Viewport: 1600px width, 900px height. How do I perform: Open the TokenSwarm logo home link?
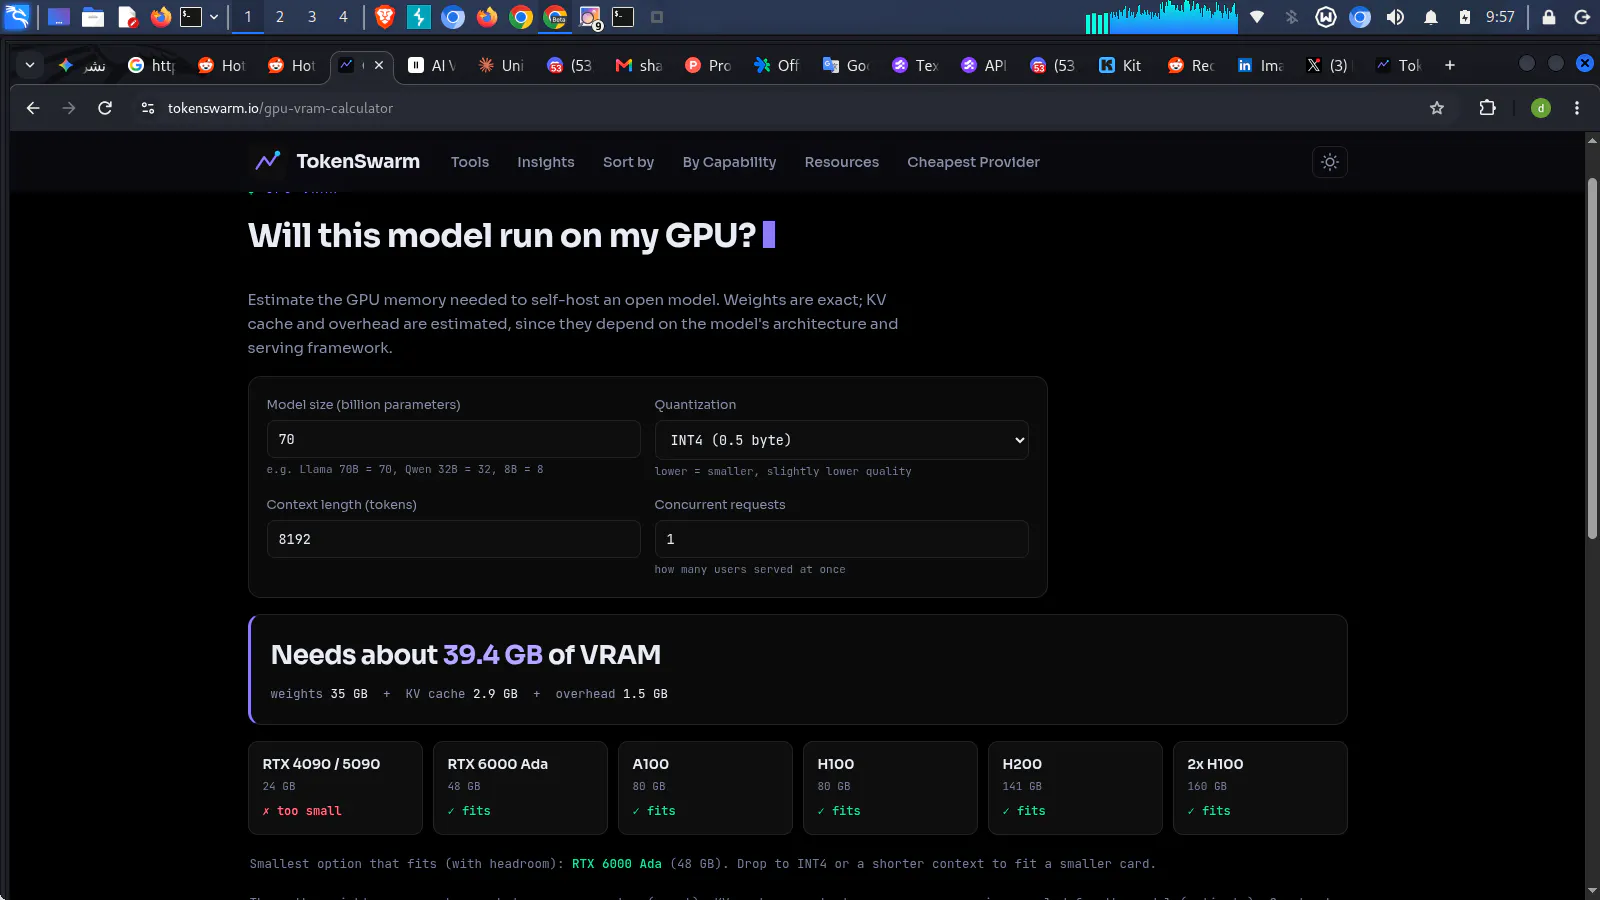(x=337, y=161)
